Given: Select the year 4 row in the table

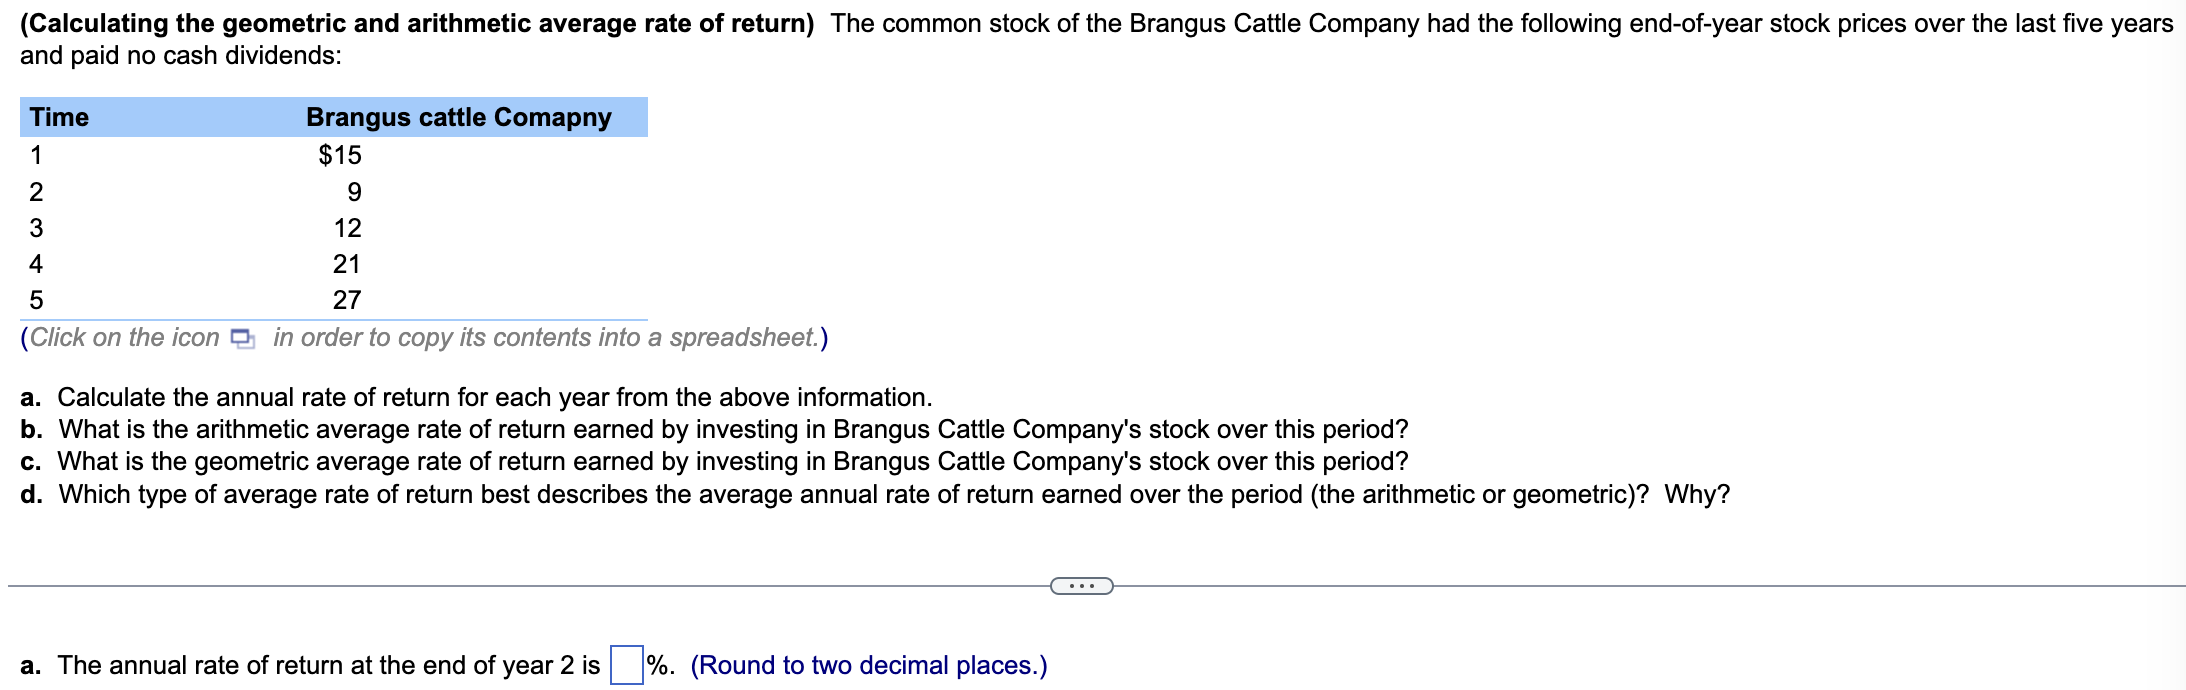Looking at the screenshot, I should (200, 263).
